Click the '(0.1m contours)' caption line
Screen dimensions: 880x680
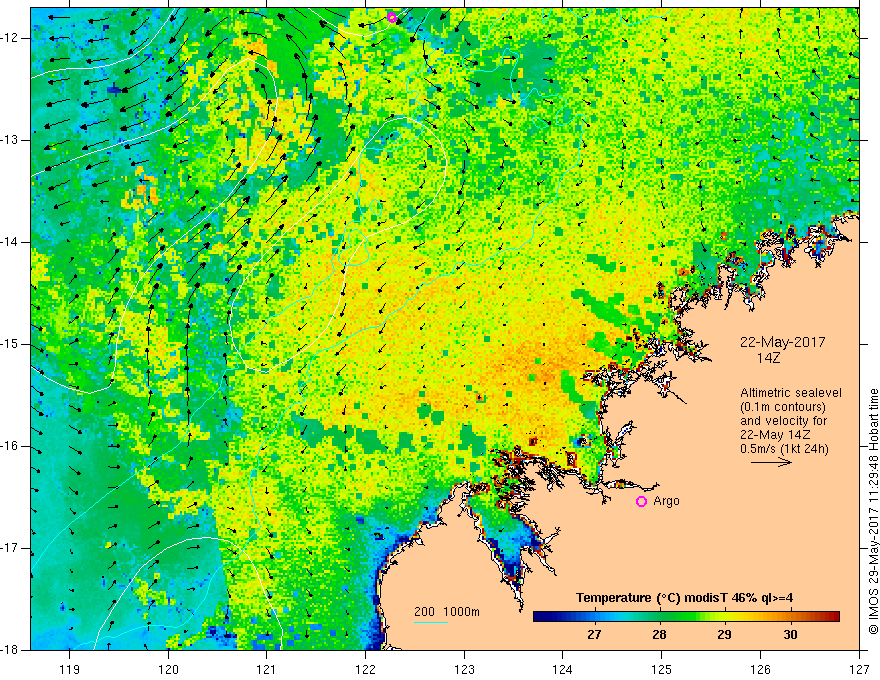pos(782,407)
